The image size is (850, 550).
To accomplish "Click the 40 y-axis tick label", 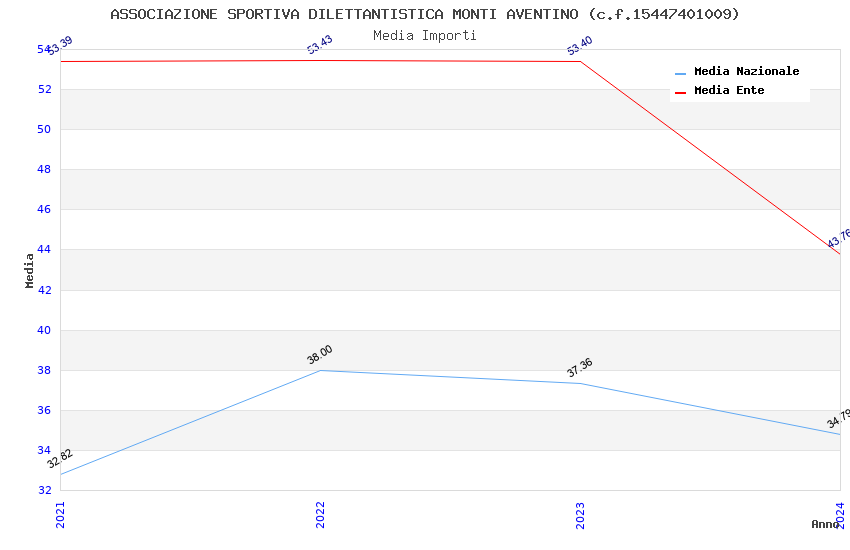I will click(x=44, y=330).
